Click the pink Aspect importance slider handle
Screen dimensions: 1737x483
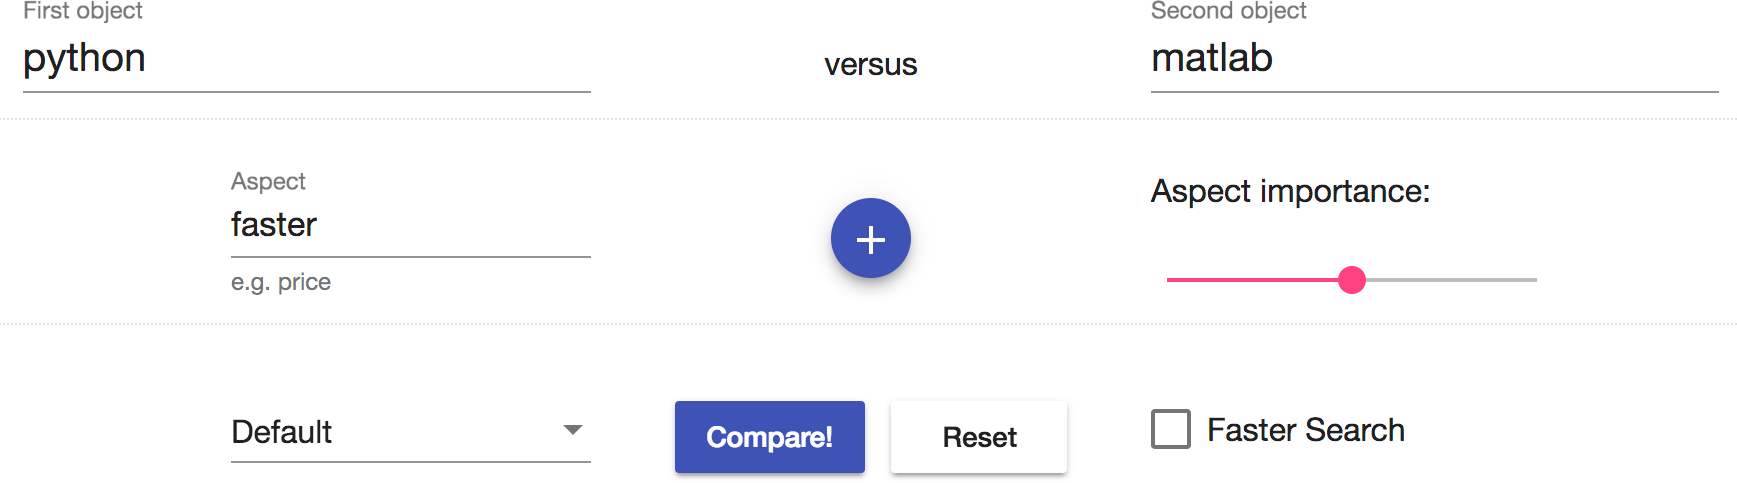[x=1351, y=280]
